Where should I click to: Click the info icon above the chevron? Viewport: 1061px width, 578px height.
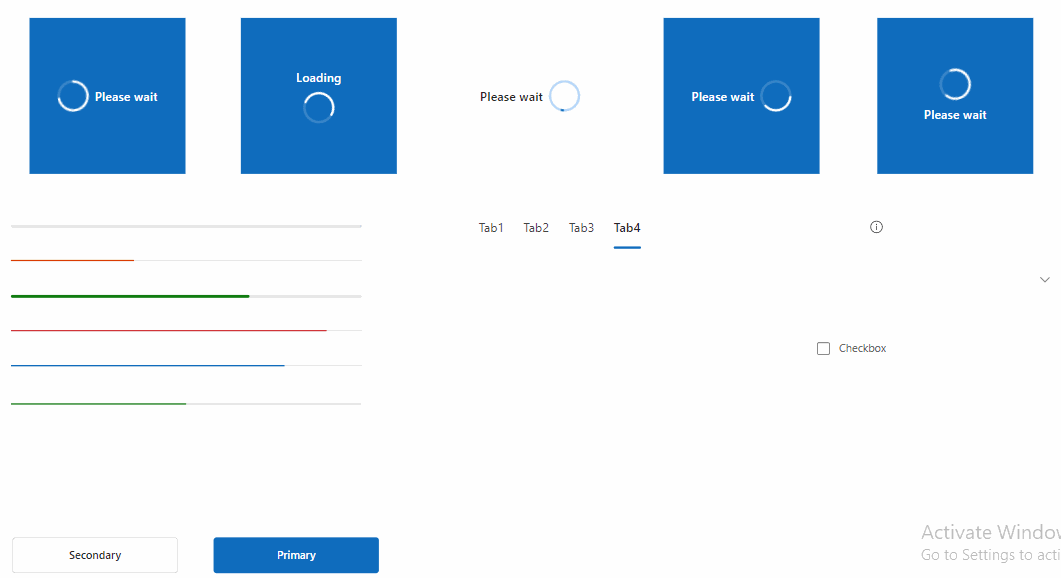pyautogui.click(x=876, y=227)
